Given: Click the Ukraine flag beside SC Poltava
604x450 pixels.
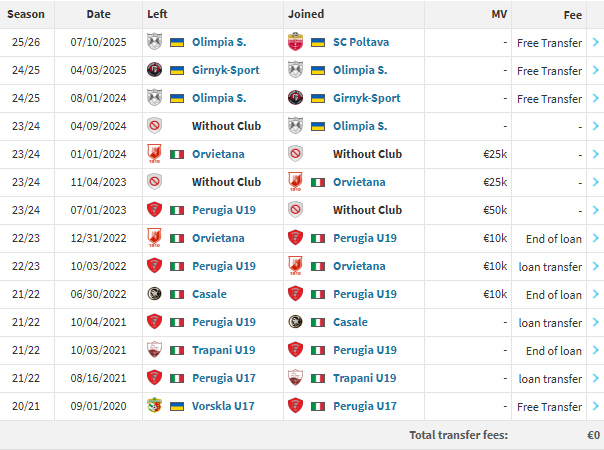Looking at the screenshot, I should pos(318,42).
